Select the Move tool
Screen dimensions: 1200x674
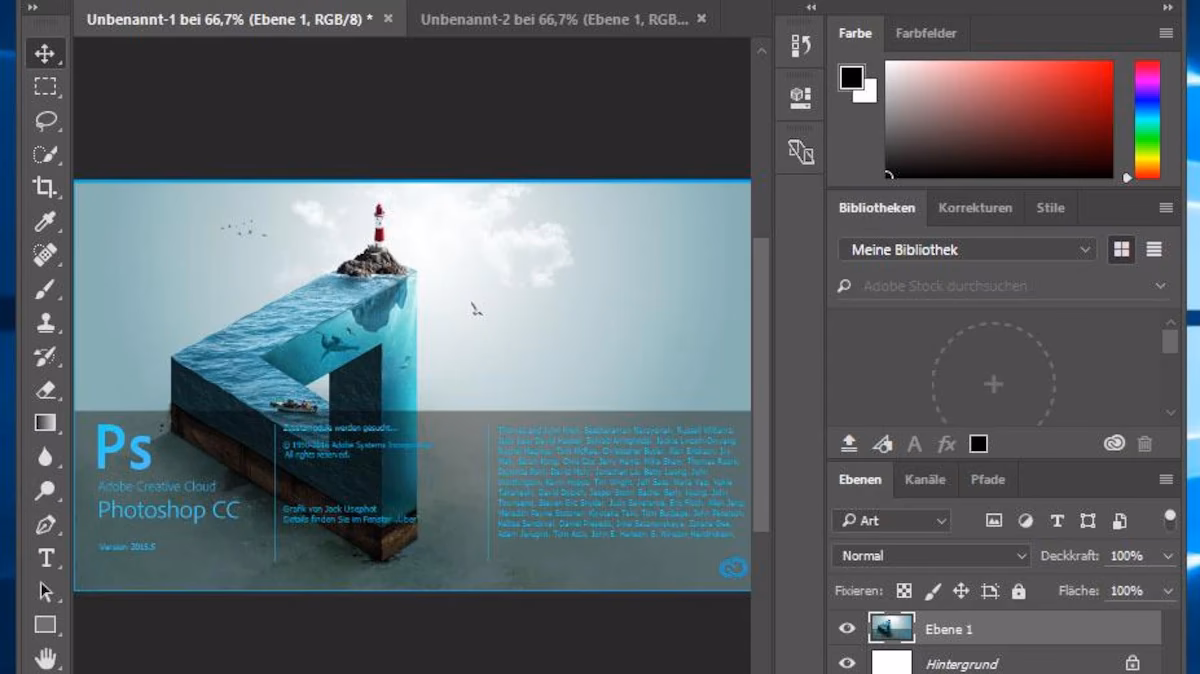[46, 52]
